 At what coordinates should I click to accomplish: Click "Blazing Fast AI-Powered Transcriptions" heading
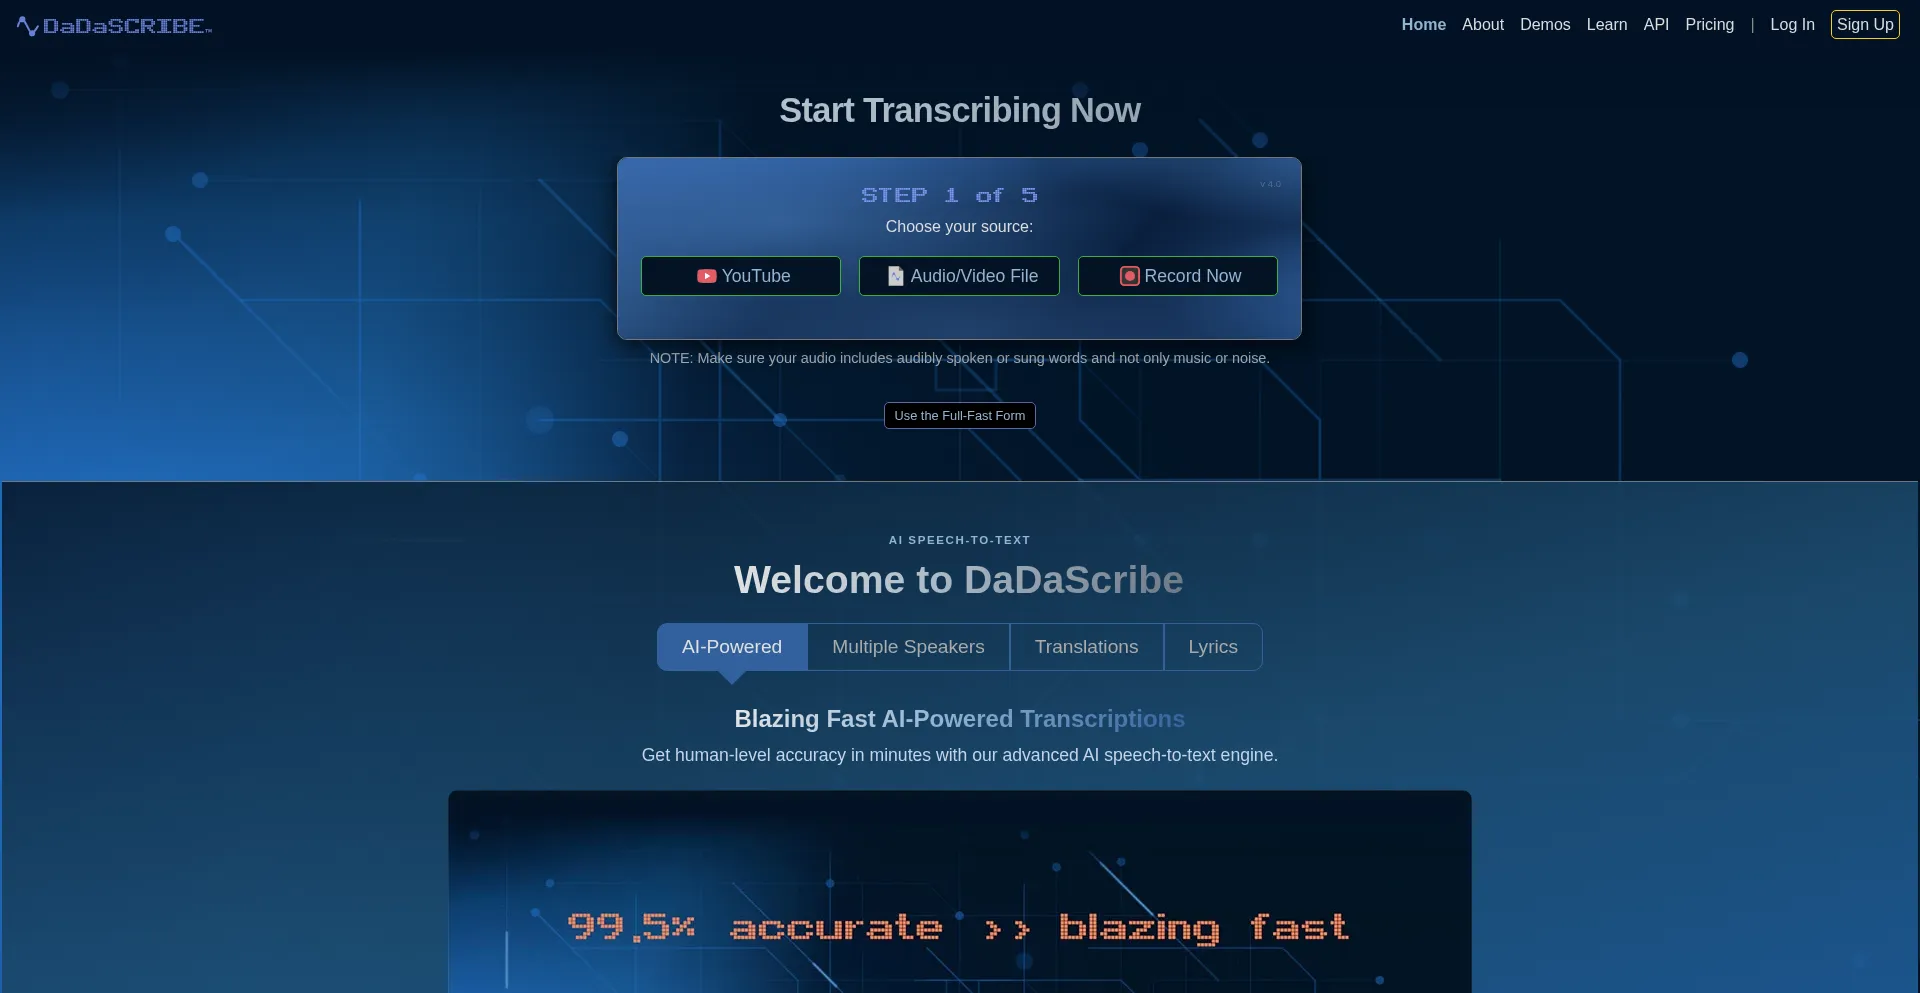point(959,719)
